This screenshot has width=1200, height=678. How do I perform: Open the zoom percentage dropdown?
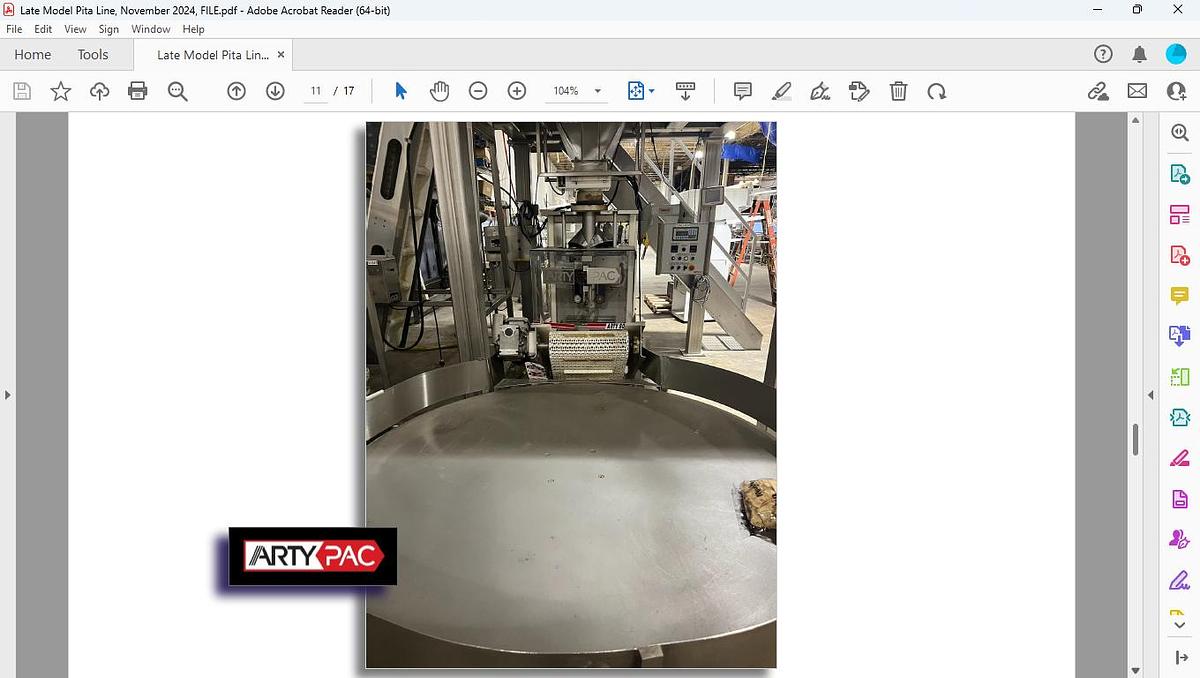coord(596,90)
